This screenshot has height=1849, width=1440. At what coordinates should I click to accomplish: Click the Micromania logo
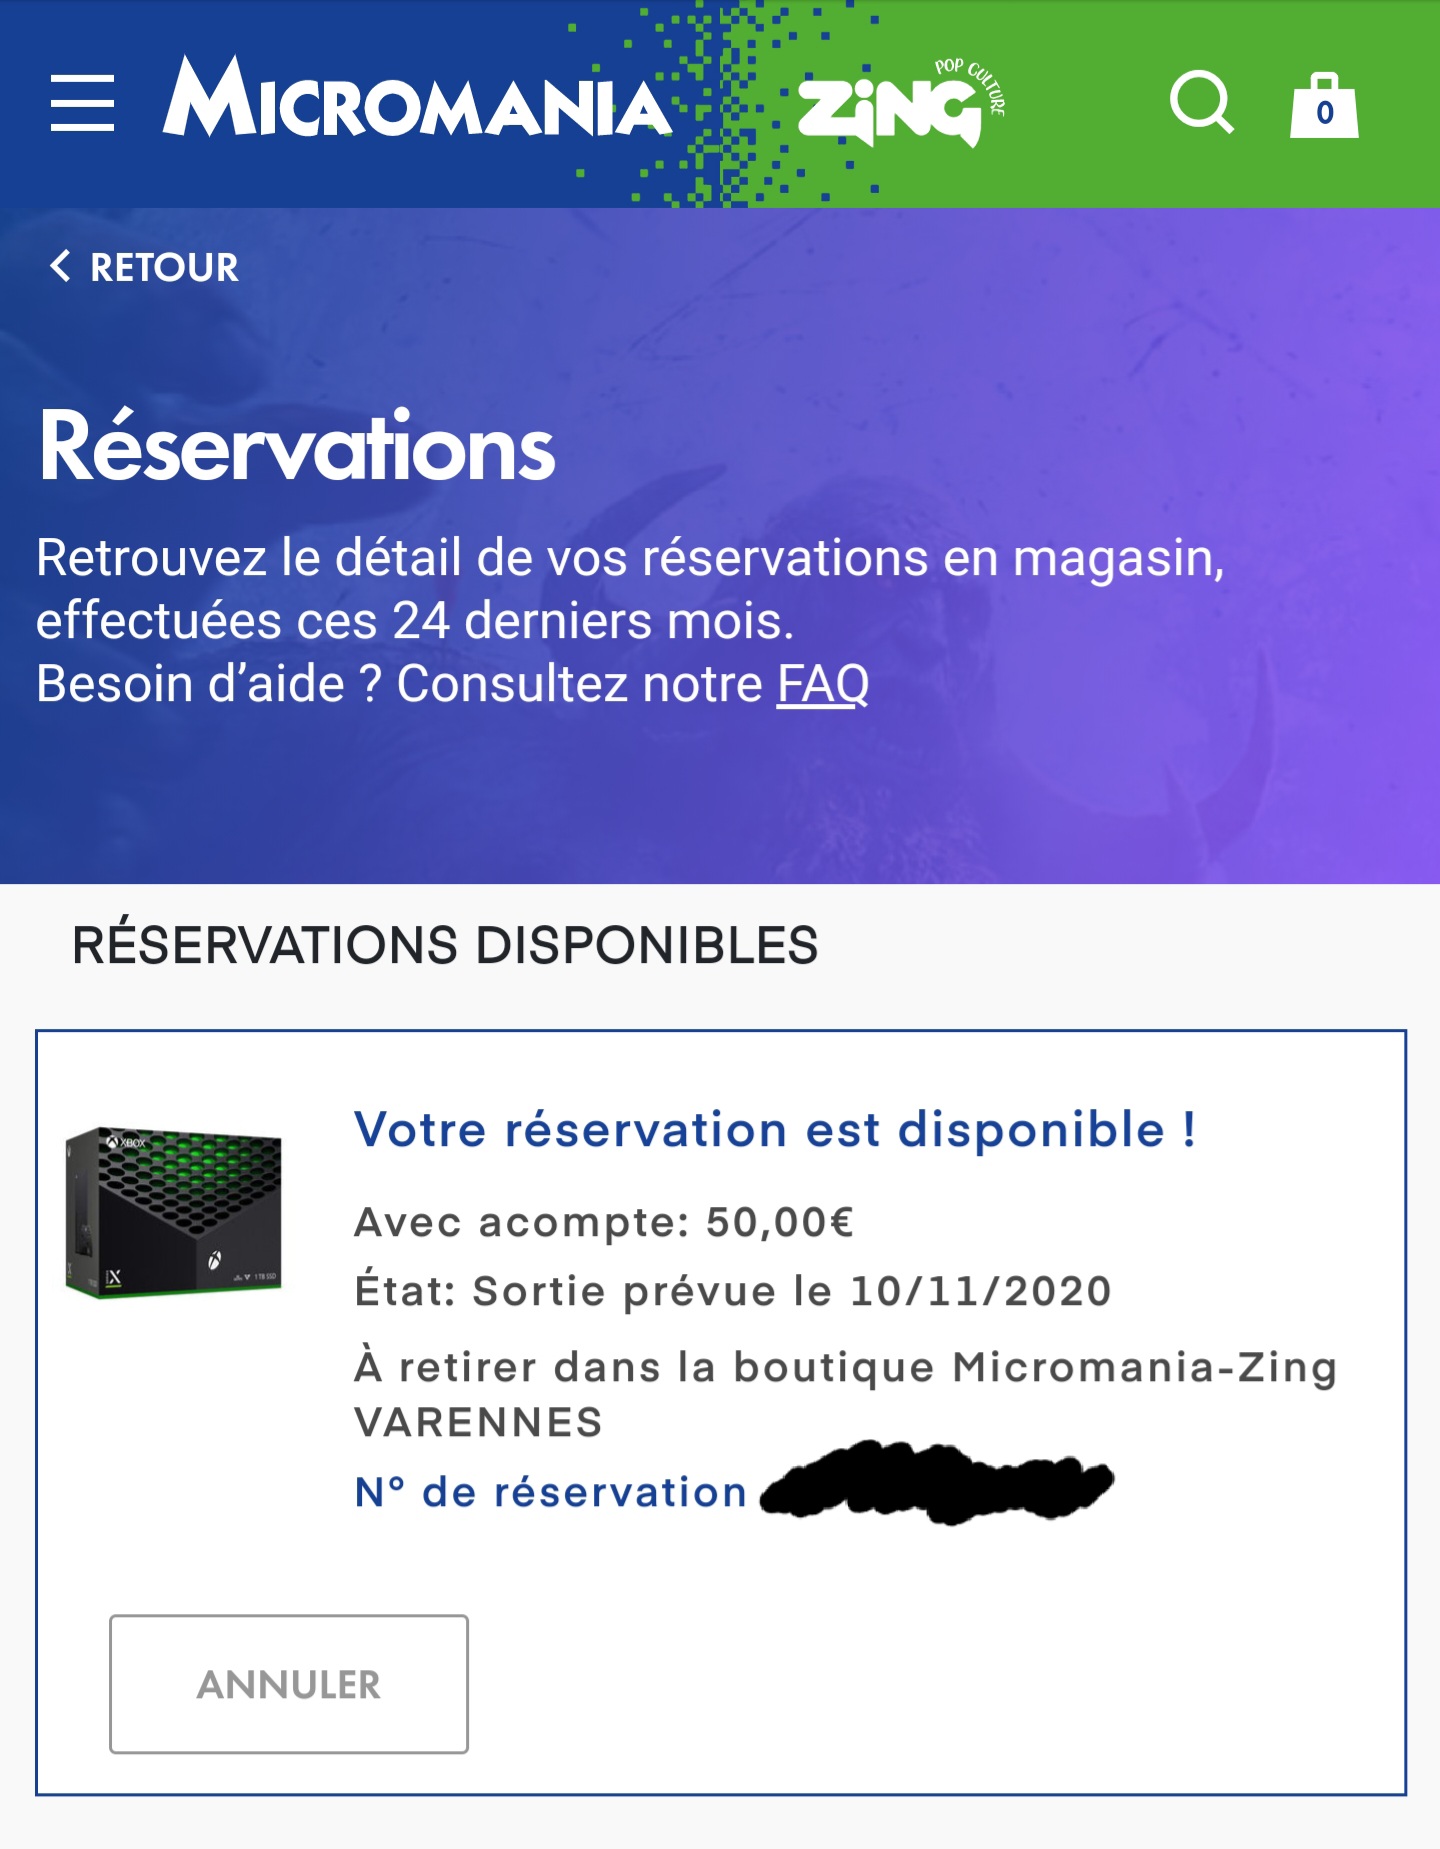(x=417, y=97)
